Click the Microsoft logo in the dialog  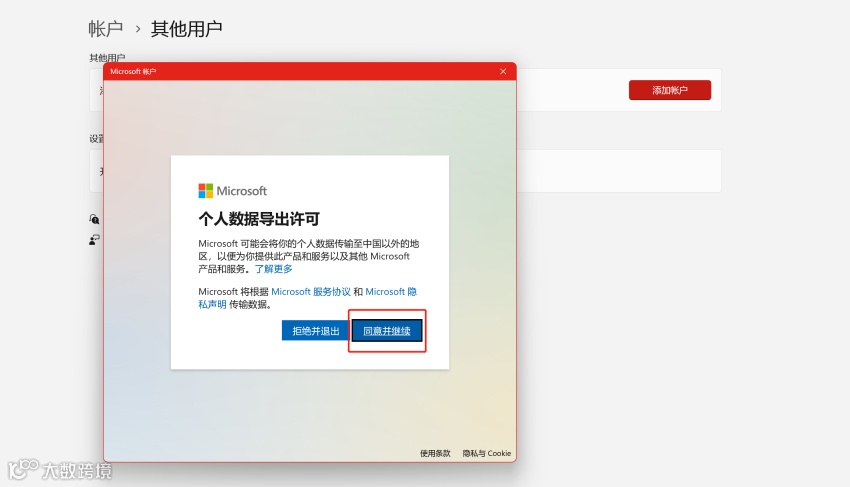[x=233, y=191]
